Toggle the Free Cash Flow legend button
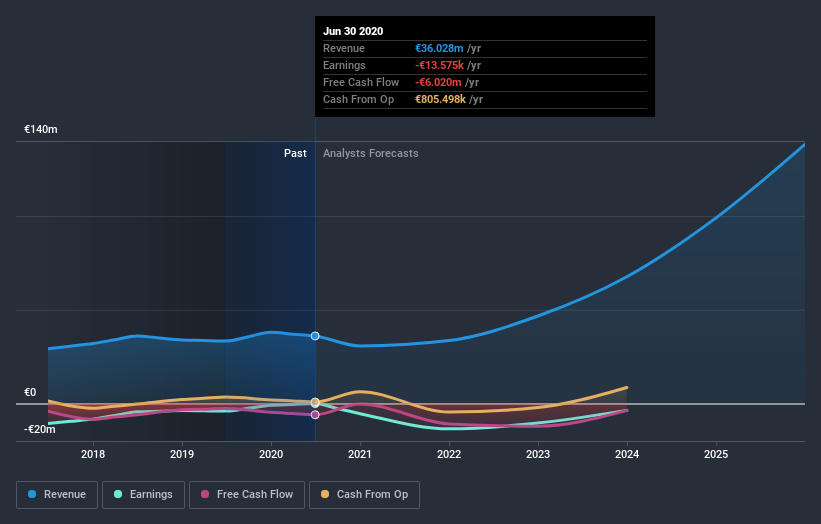The height and width of the screenshot is (524, 821). pyautogui.click(x=247, y=495)
